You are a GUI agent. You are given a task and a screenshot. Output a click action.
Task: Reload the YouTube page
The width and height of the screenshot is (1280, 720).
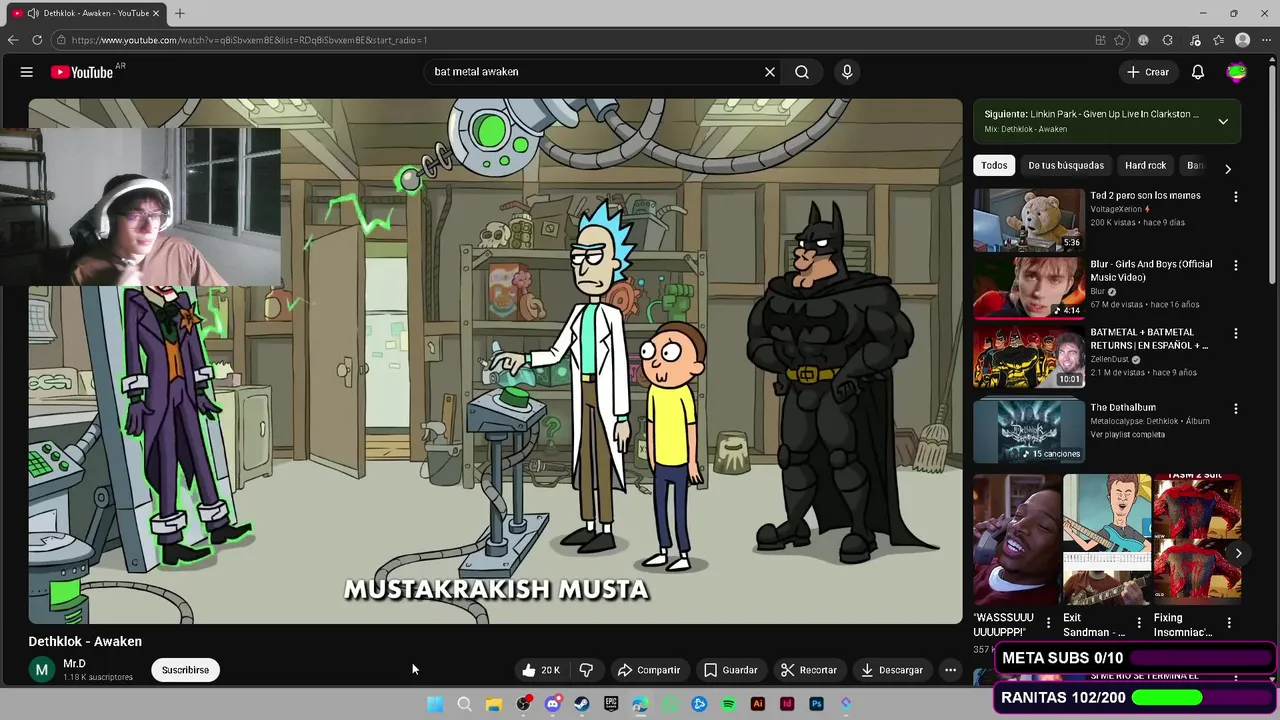point(37,40)
